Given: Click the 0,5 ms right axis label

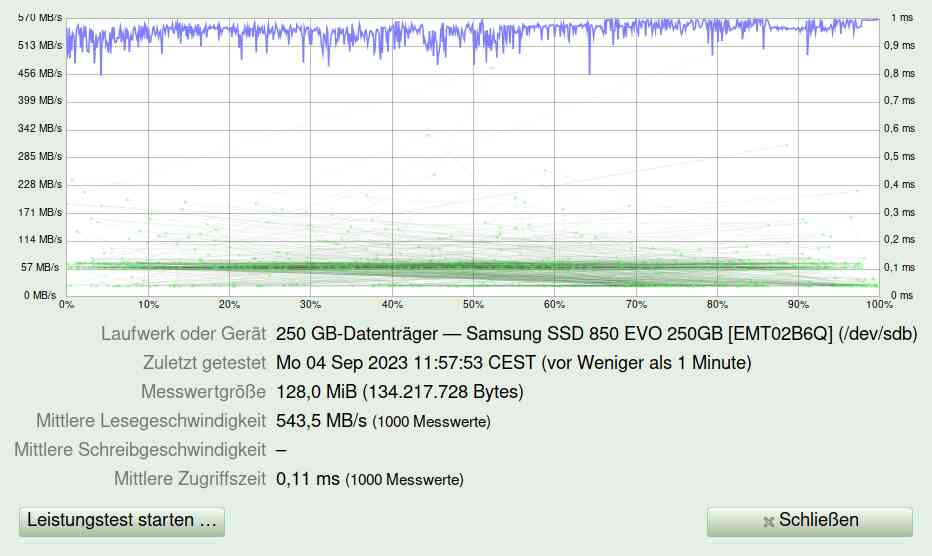Looking at the screenshot, I should (899, 156).
